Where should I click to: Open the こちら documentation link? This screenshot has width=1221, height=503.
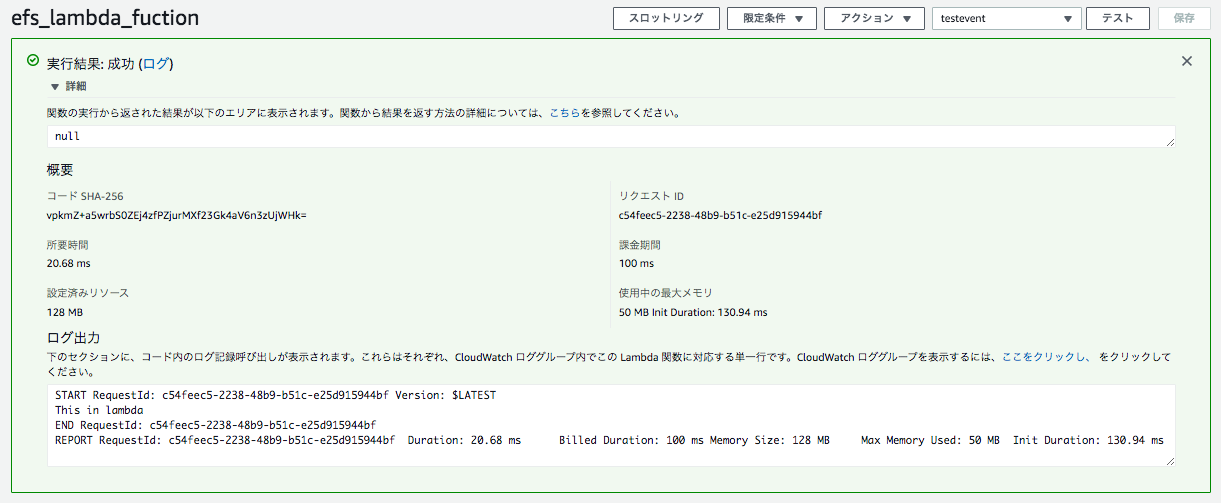(564, 113)
